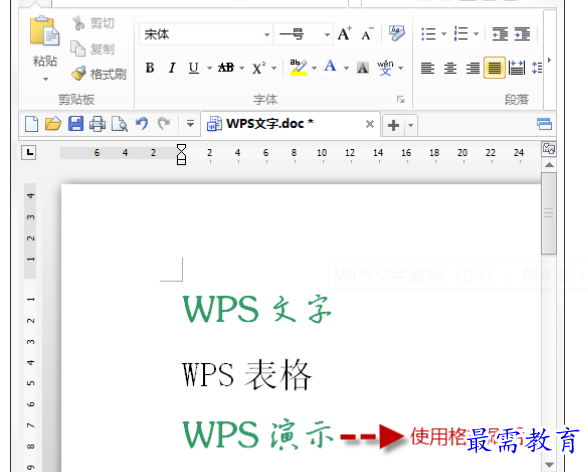This screenshot has height=472, width=588.
Task: Open bullet list style dropdown arrow
Action: coord(444,34)
